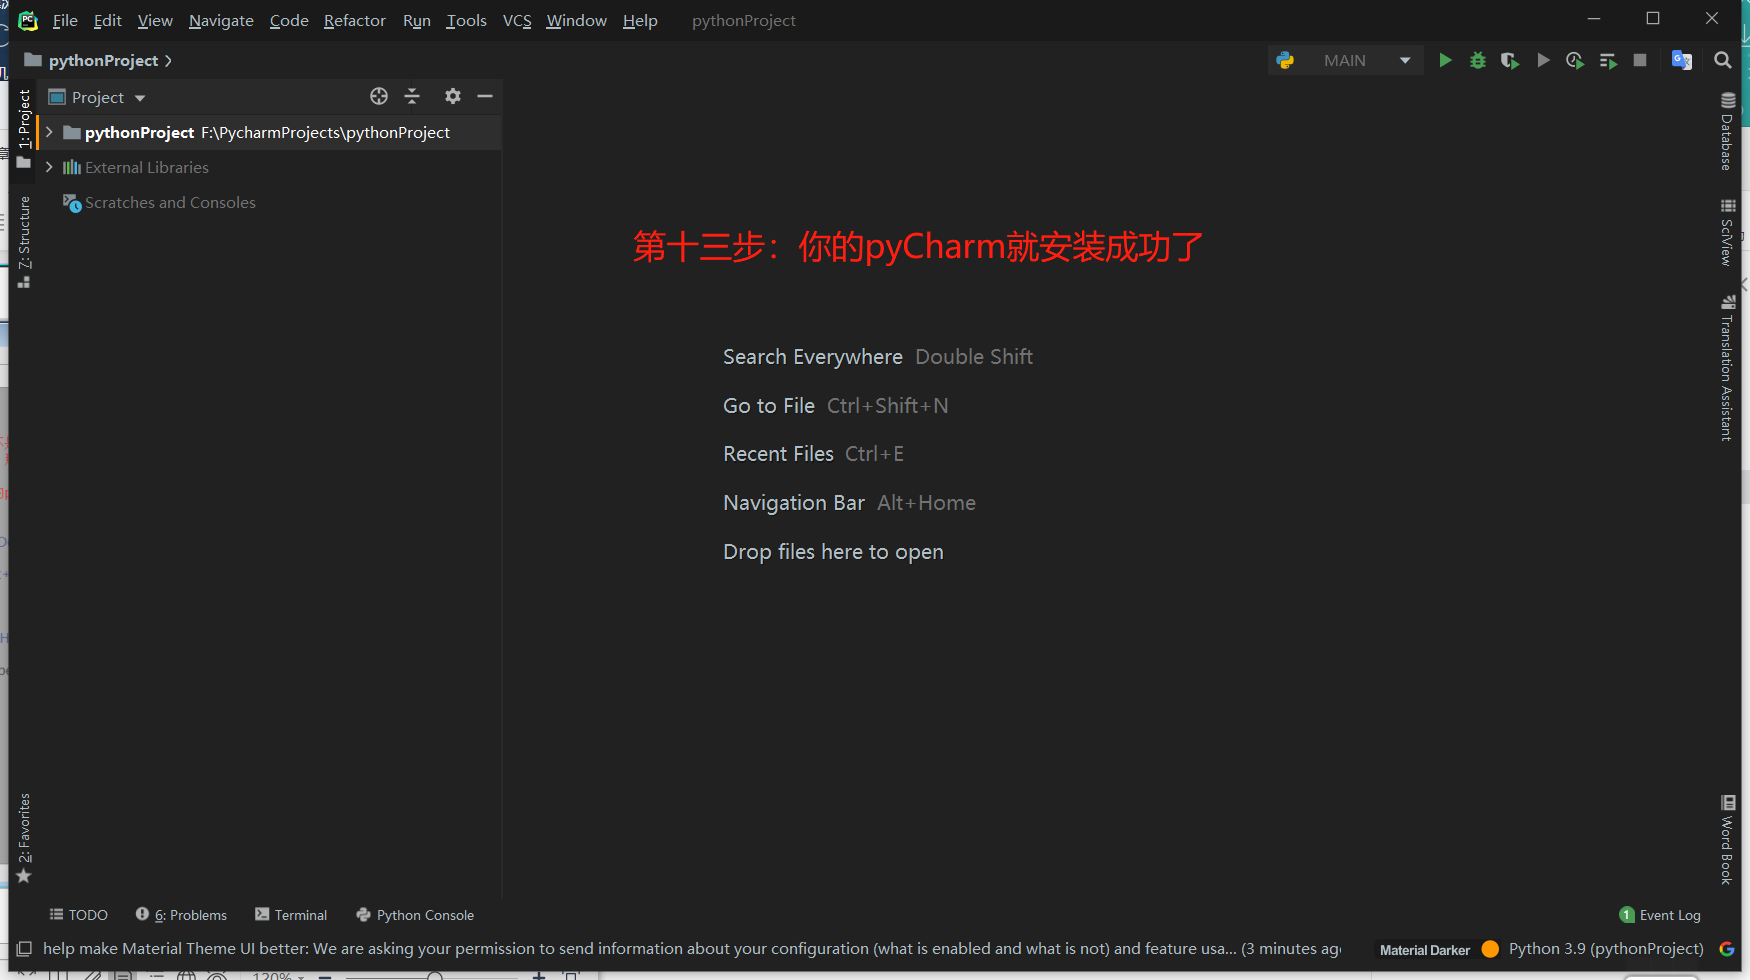This screenshot has height=980, width=1750.
Task: Collapse all tree nodes icon in Project panel
Action: [412, 96]
